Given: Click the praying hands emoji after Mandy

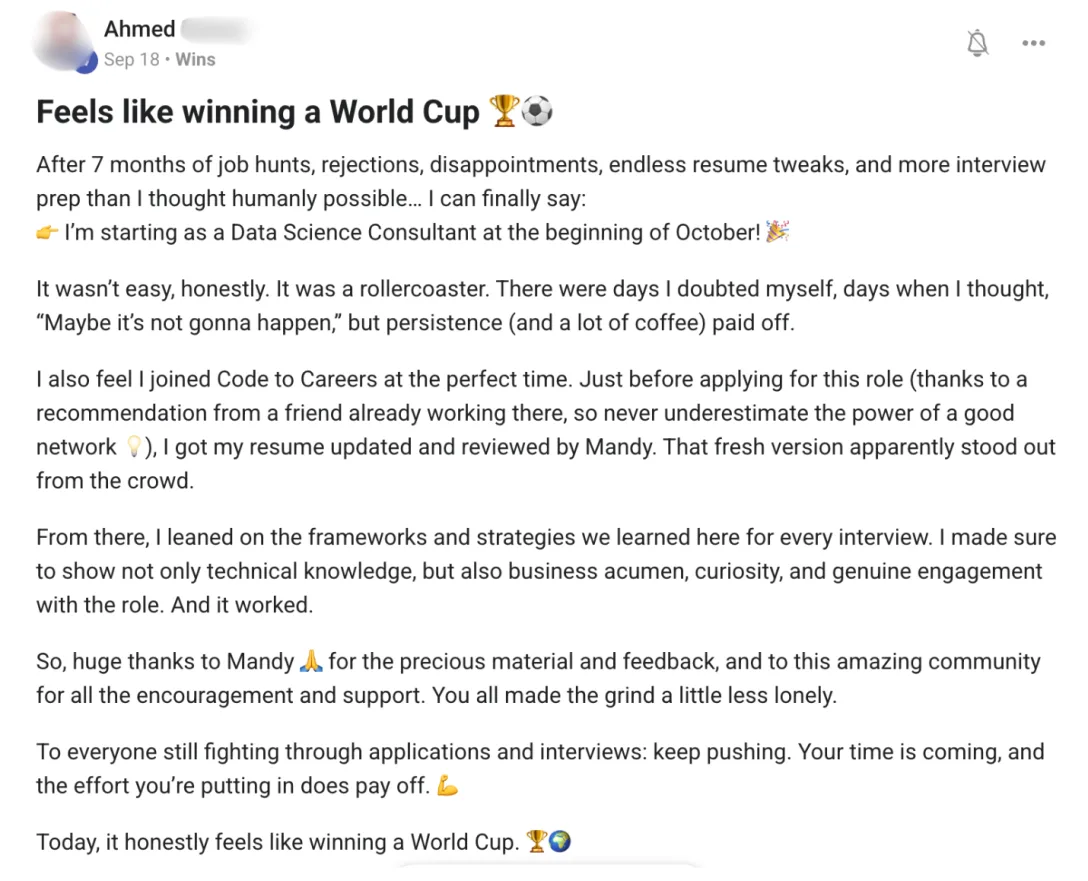Looking at the screenshot, I should 311,660.
